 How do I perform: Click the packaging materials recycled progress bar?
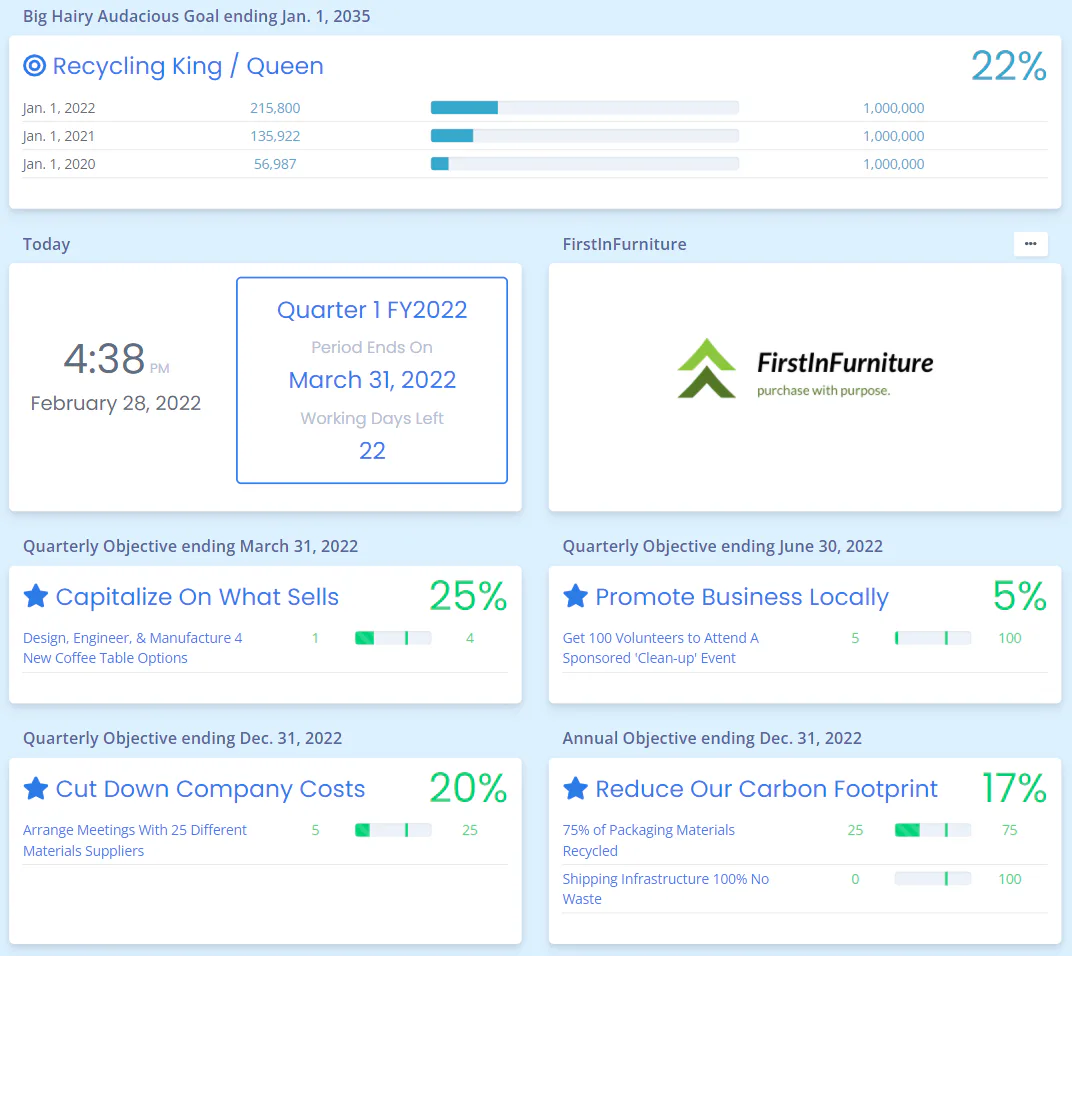933,830
